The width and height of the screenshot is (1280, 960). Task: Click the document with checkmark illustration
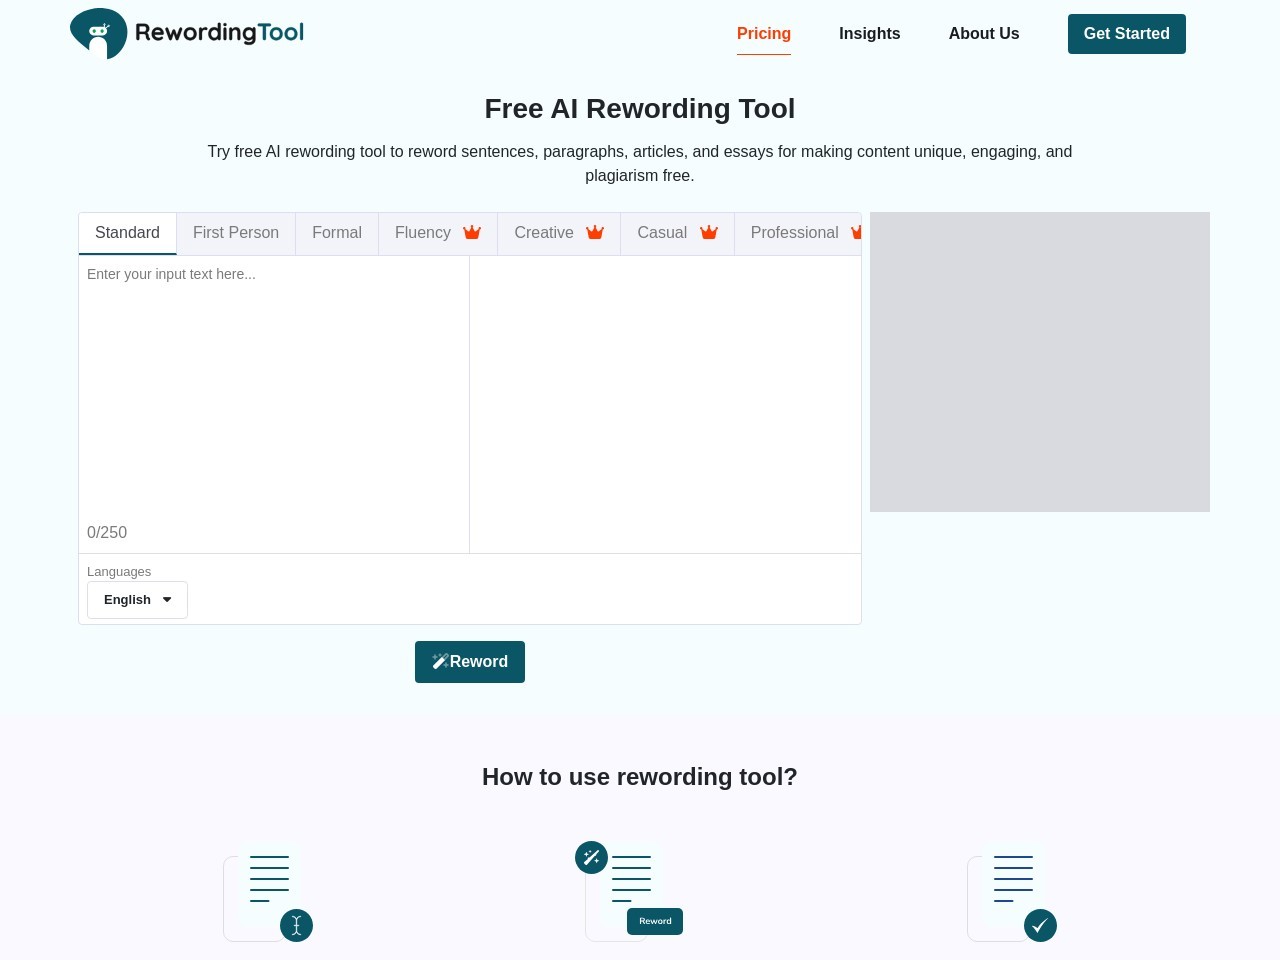(x=1012, y=893)
